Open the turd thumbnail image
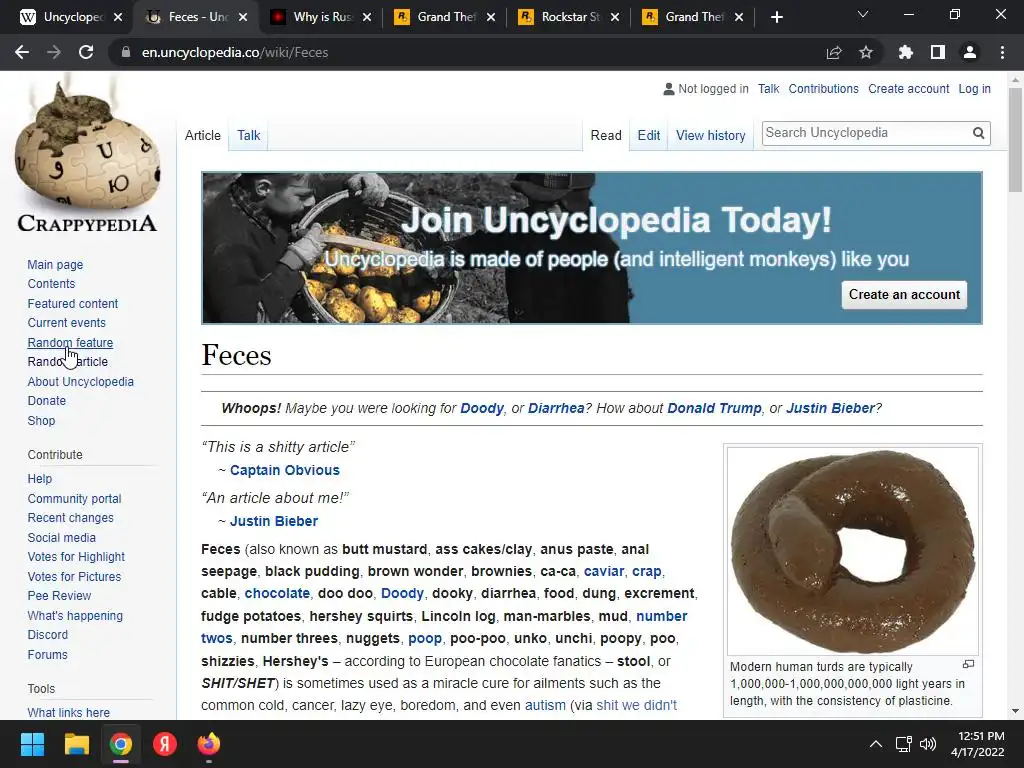1024x768 pixels. point(853,551)
